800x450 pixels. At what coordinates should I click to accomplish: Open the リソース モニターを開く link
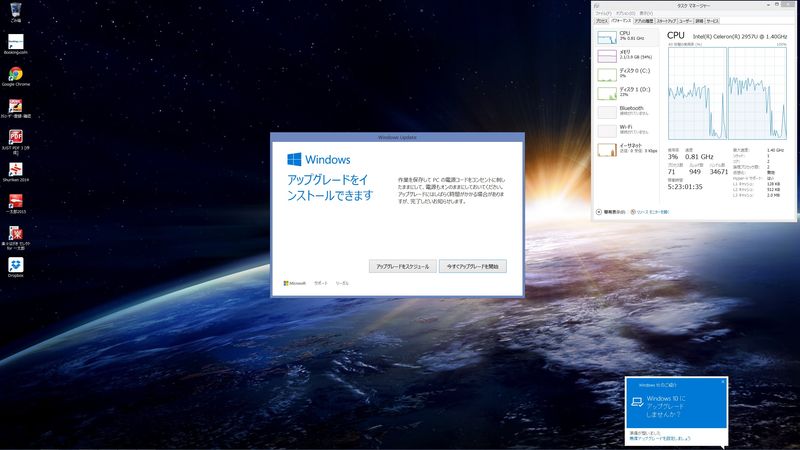(649, 212)
